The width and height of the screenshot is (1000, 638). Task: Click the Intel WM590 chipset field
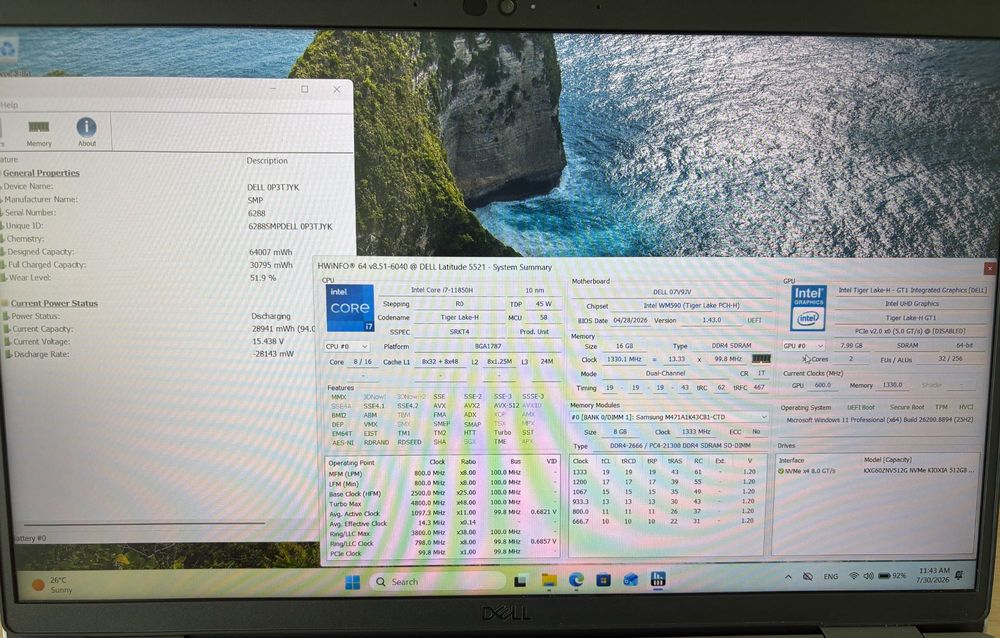691,306
